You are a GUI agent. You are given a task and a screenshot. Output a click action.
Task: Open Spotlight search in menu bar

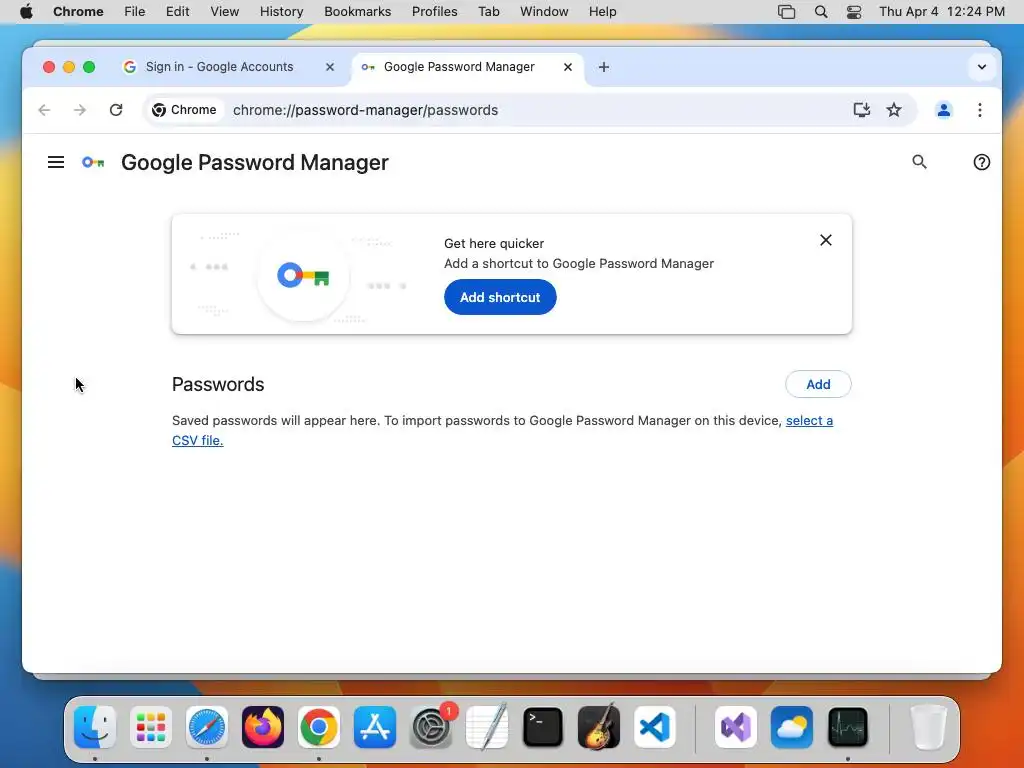point(821,12)
